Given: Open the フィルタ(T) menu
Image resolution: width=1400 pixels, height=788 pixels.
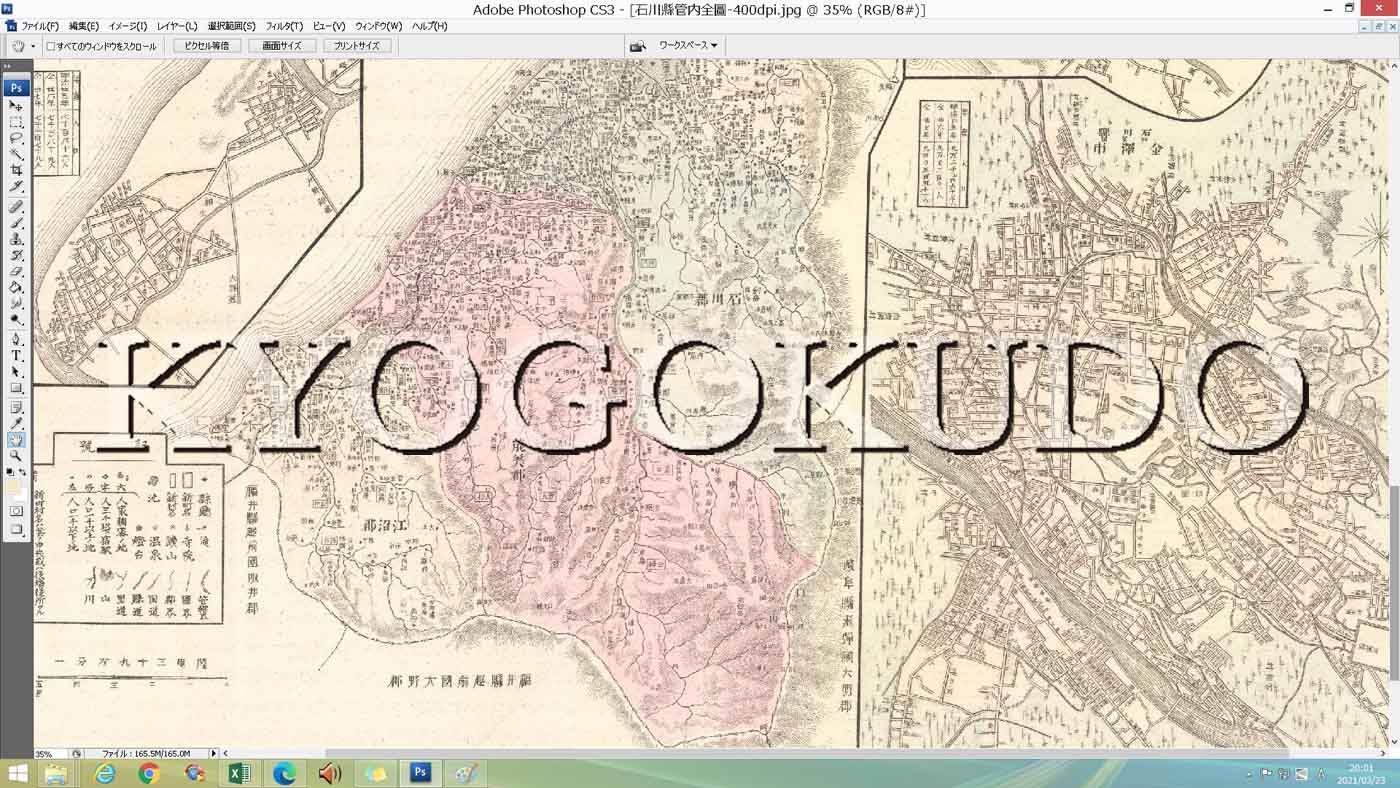Looking at the screenshot, I should point(284,26).
